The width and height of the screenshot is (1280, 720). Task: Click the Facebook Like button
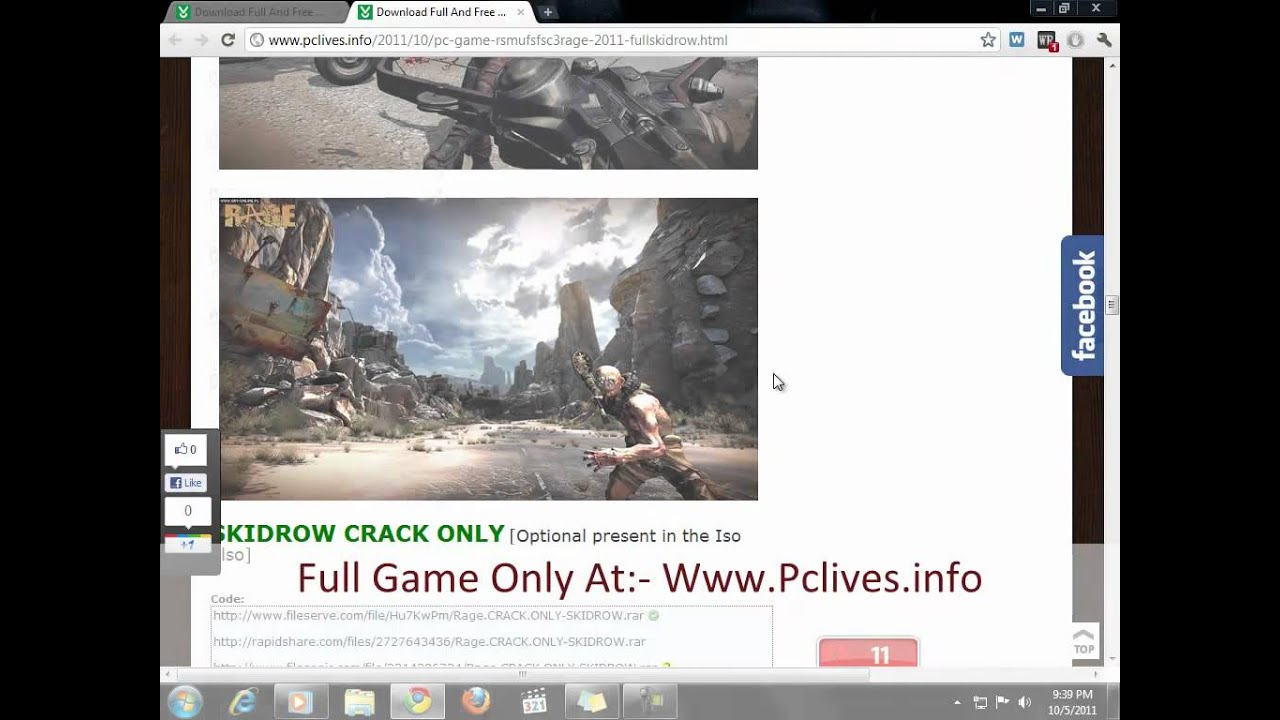coord(186,483)
